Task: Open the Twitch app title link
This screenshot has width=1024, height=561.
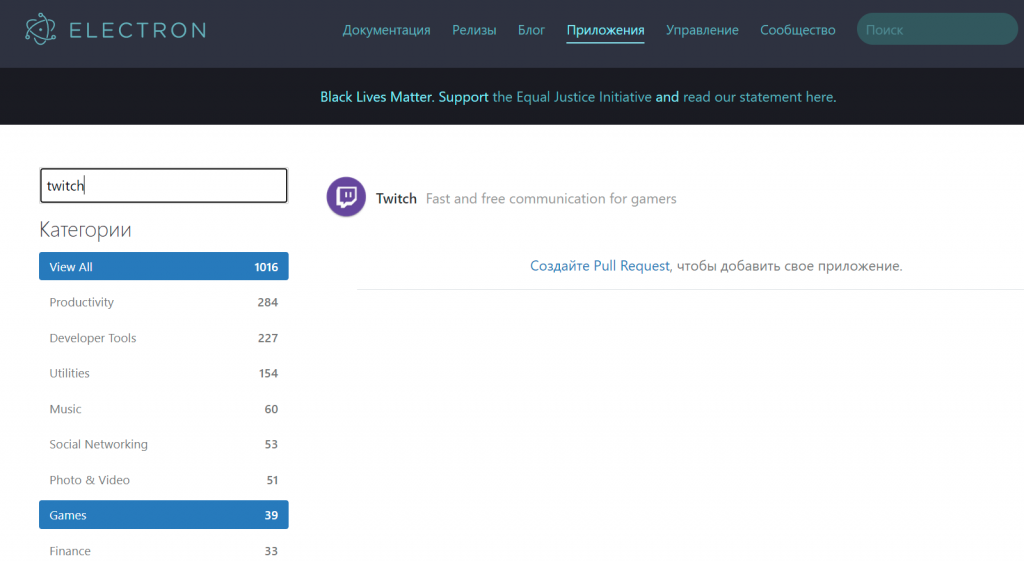Action: (x=396, y=199)
